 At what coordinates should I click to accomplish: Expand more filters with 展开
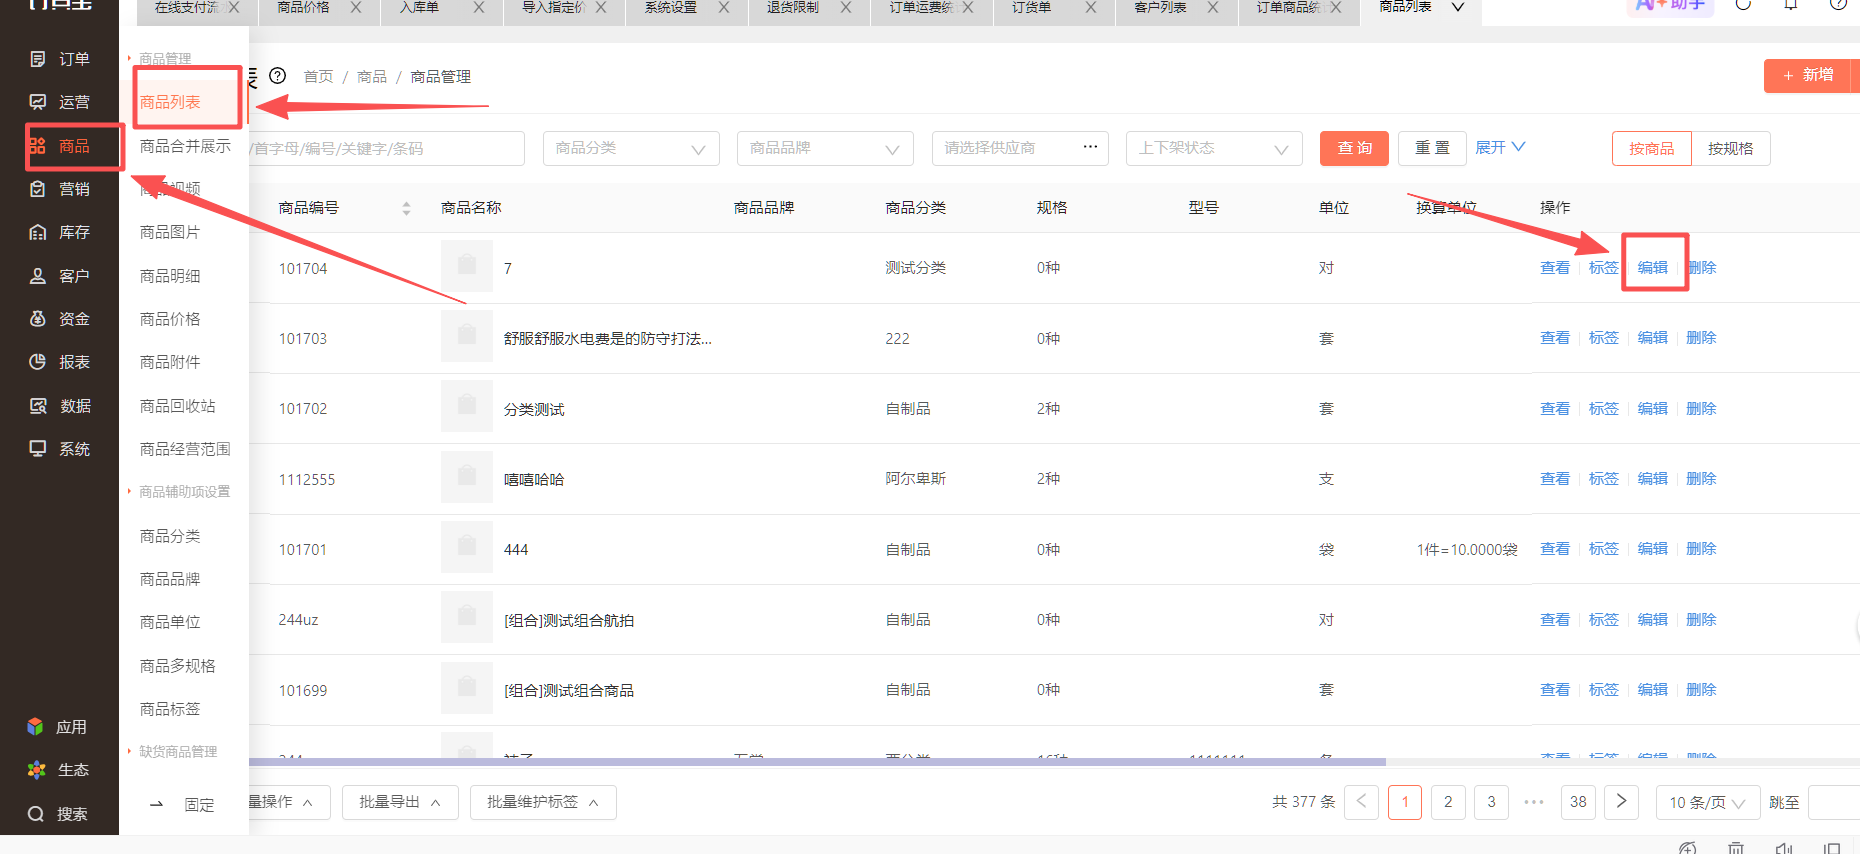[1500, 147]
